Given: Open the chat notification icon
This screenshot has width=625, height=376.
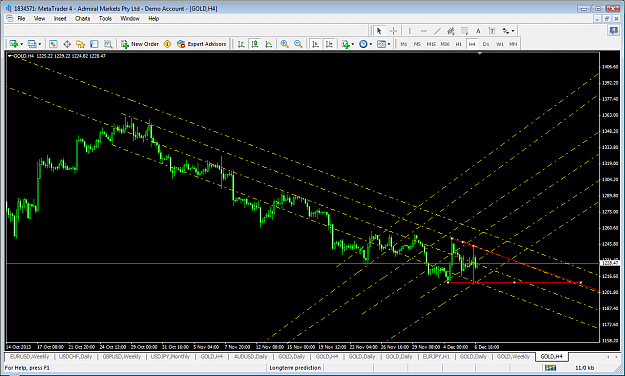Looking at the screenshot, I should (x=614, y=30).
